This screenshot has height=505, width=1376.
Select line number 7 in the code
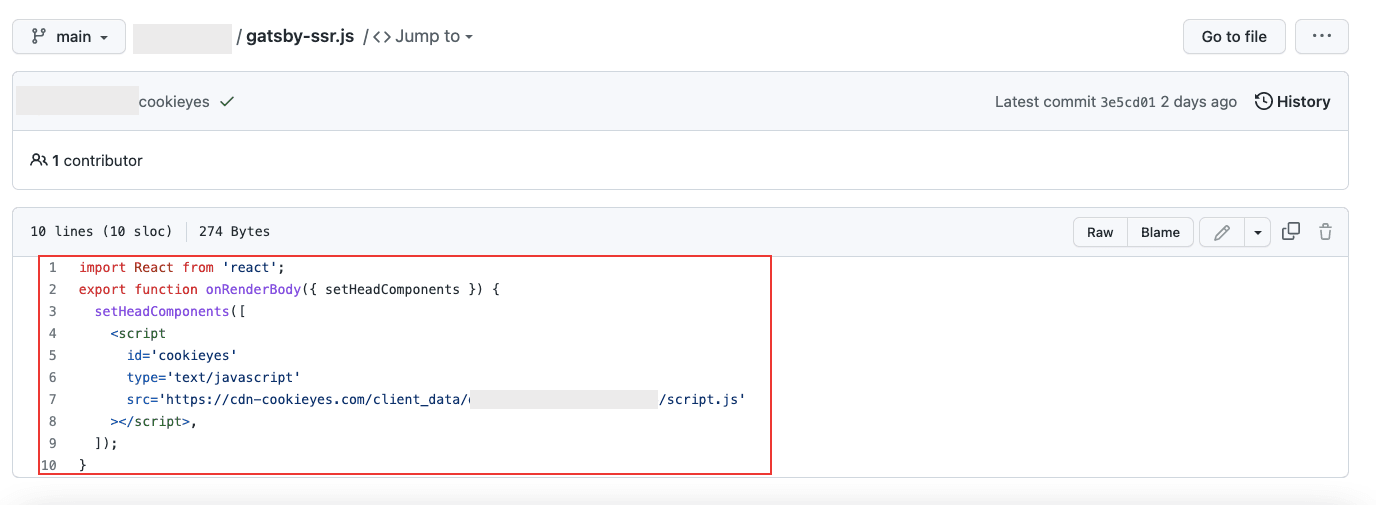click(x=52, y=399)
